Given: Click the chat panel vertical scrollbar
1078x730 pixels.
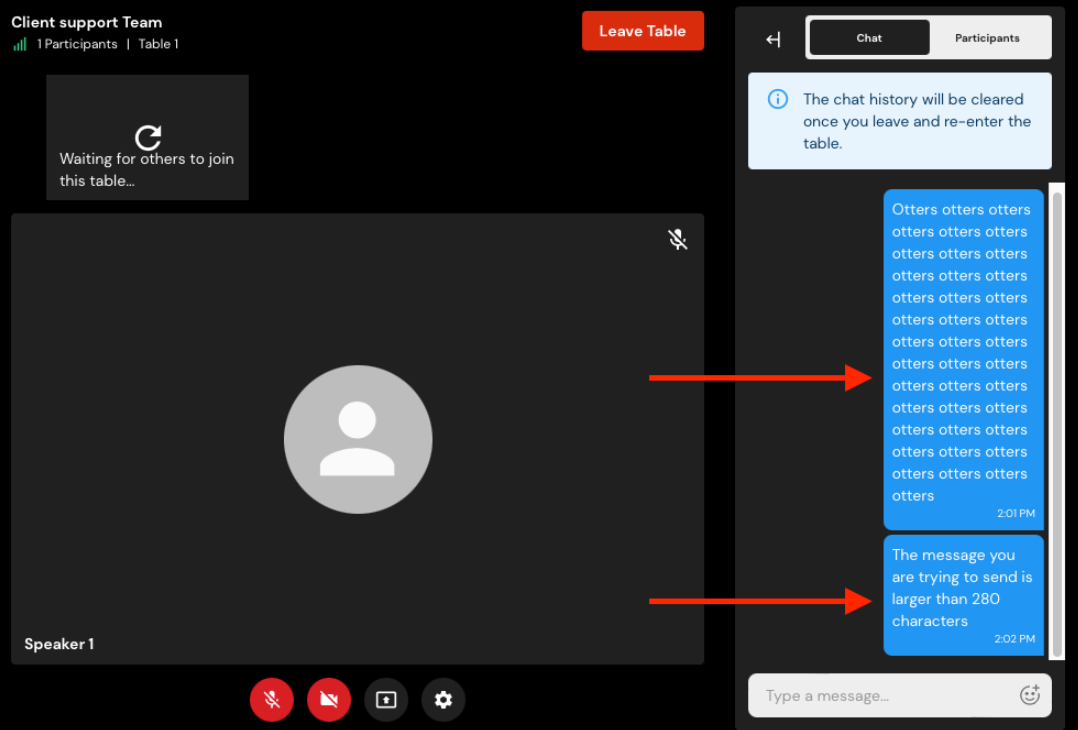Looking at the screenshot, I should pos(1057,420).
